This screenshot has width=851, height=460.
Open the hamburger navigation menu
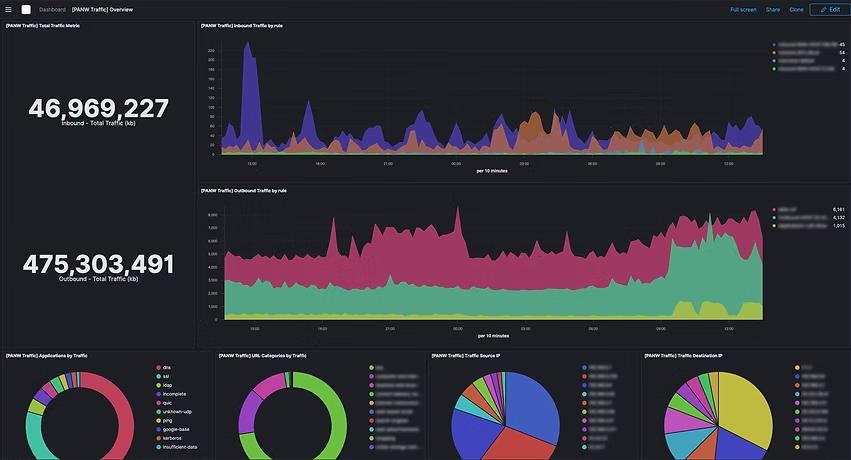click(x=8, y=9)
